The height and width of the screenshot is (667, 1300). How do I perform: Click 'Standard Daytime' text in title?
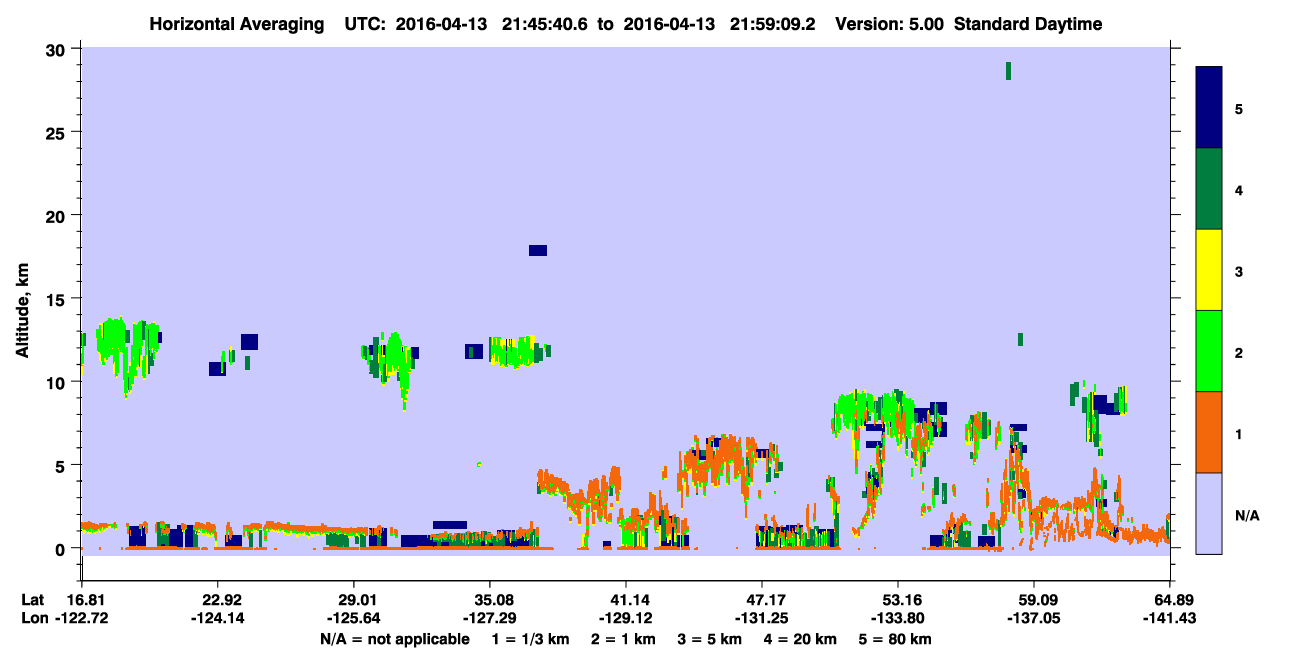point(1028,24)
